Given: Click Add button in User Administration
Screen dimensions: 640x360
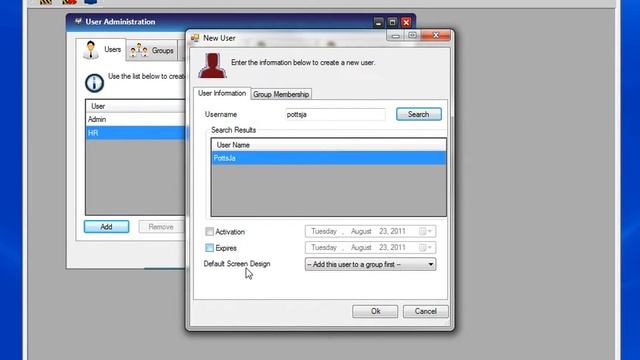Looking at the screenshot, I should (107, 227).
